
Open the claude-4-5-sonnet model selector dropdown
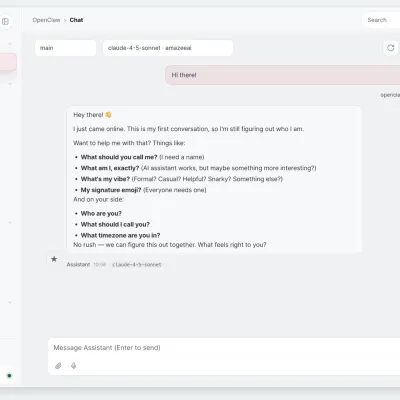[168, 48]
